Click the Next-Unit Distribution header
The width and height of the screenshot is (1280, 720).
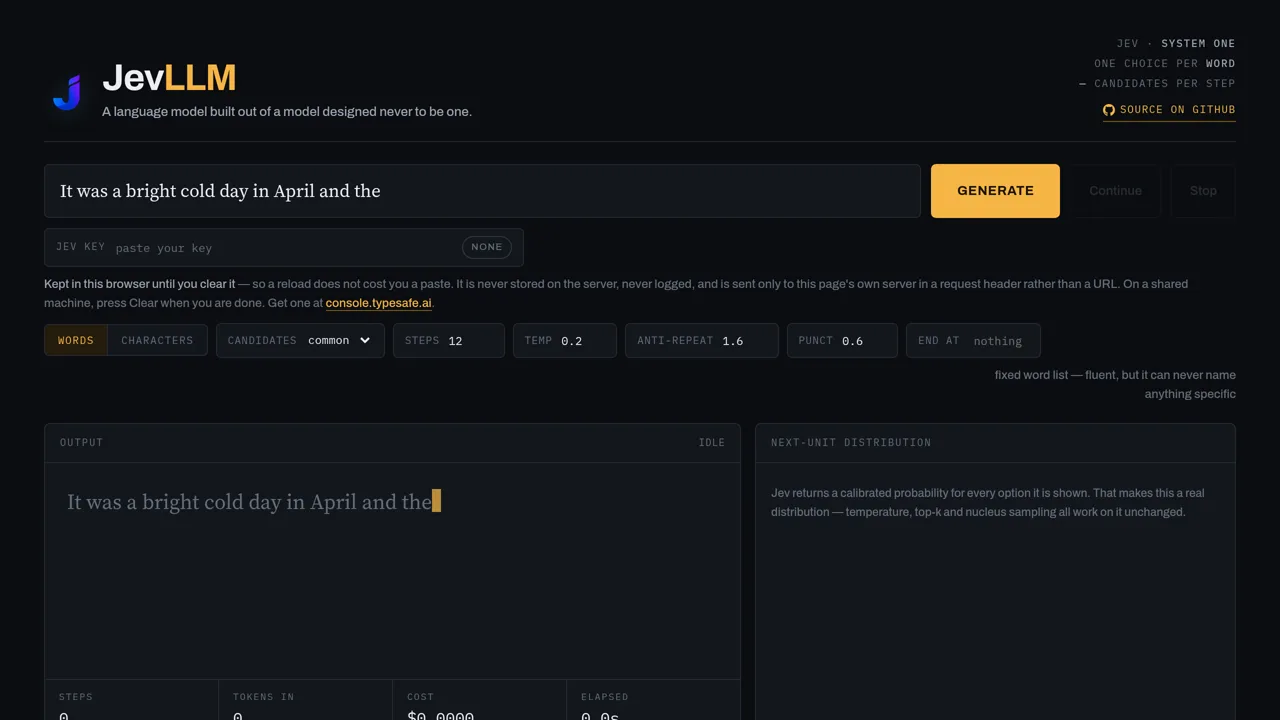click(x=995, y=443)
